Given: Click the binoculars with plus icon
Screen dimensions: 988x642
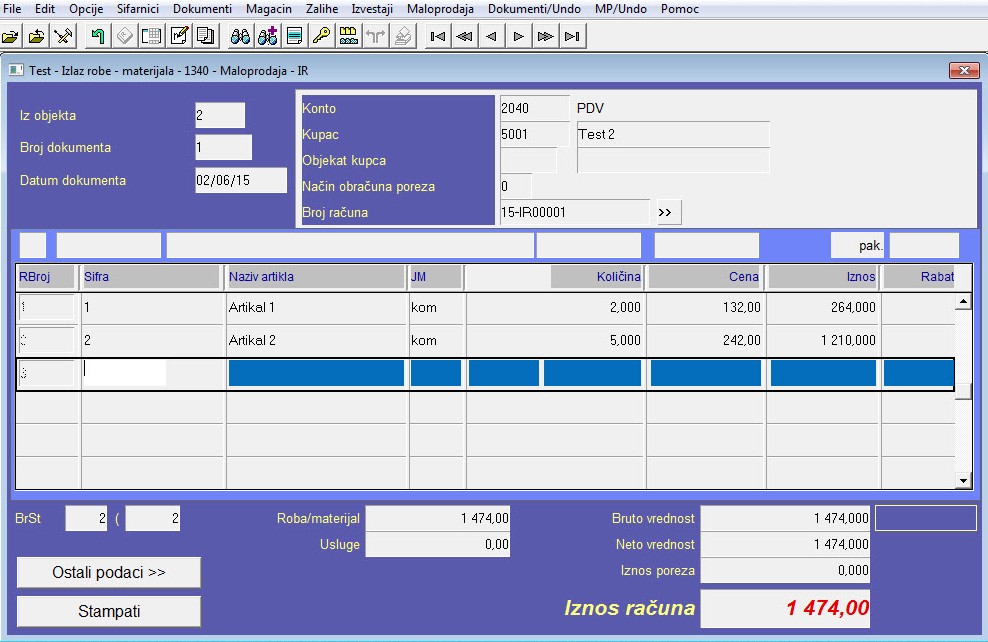Looking at the screenshot, I should click(267, 37).
